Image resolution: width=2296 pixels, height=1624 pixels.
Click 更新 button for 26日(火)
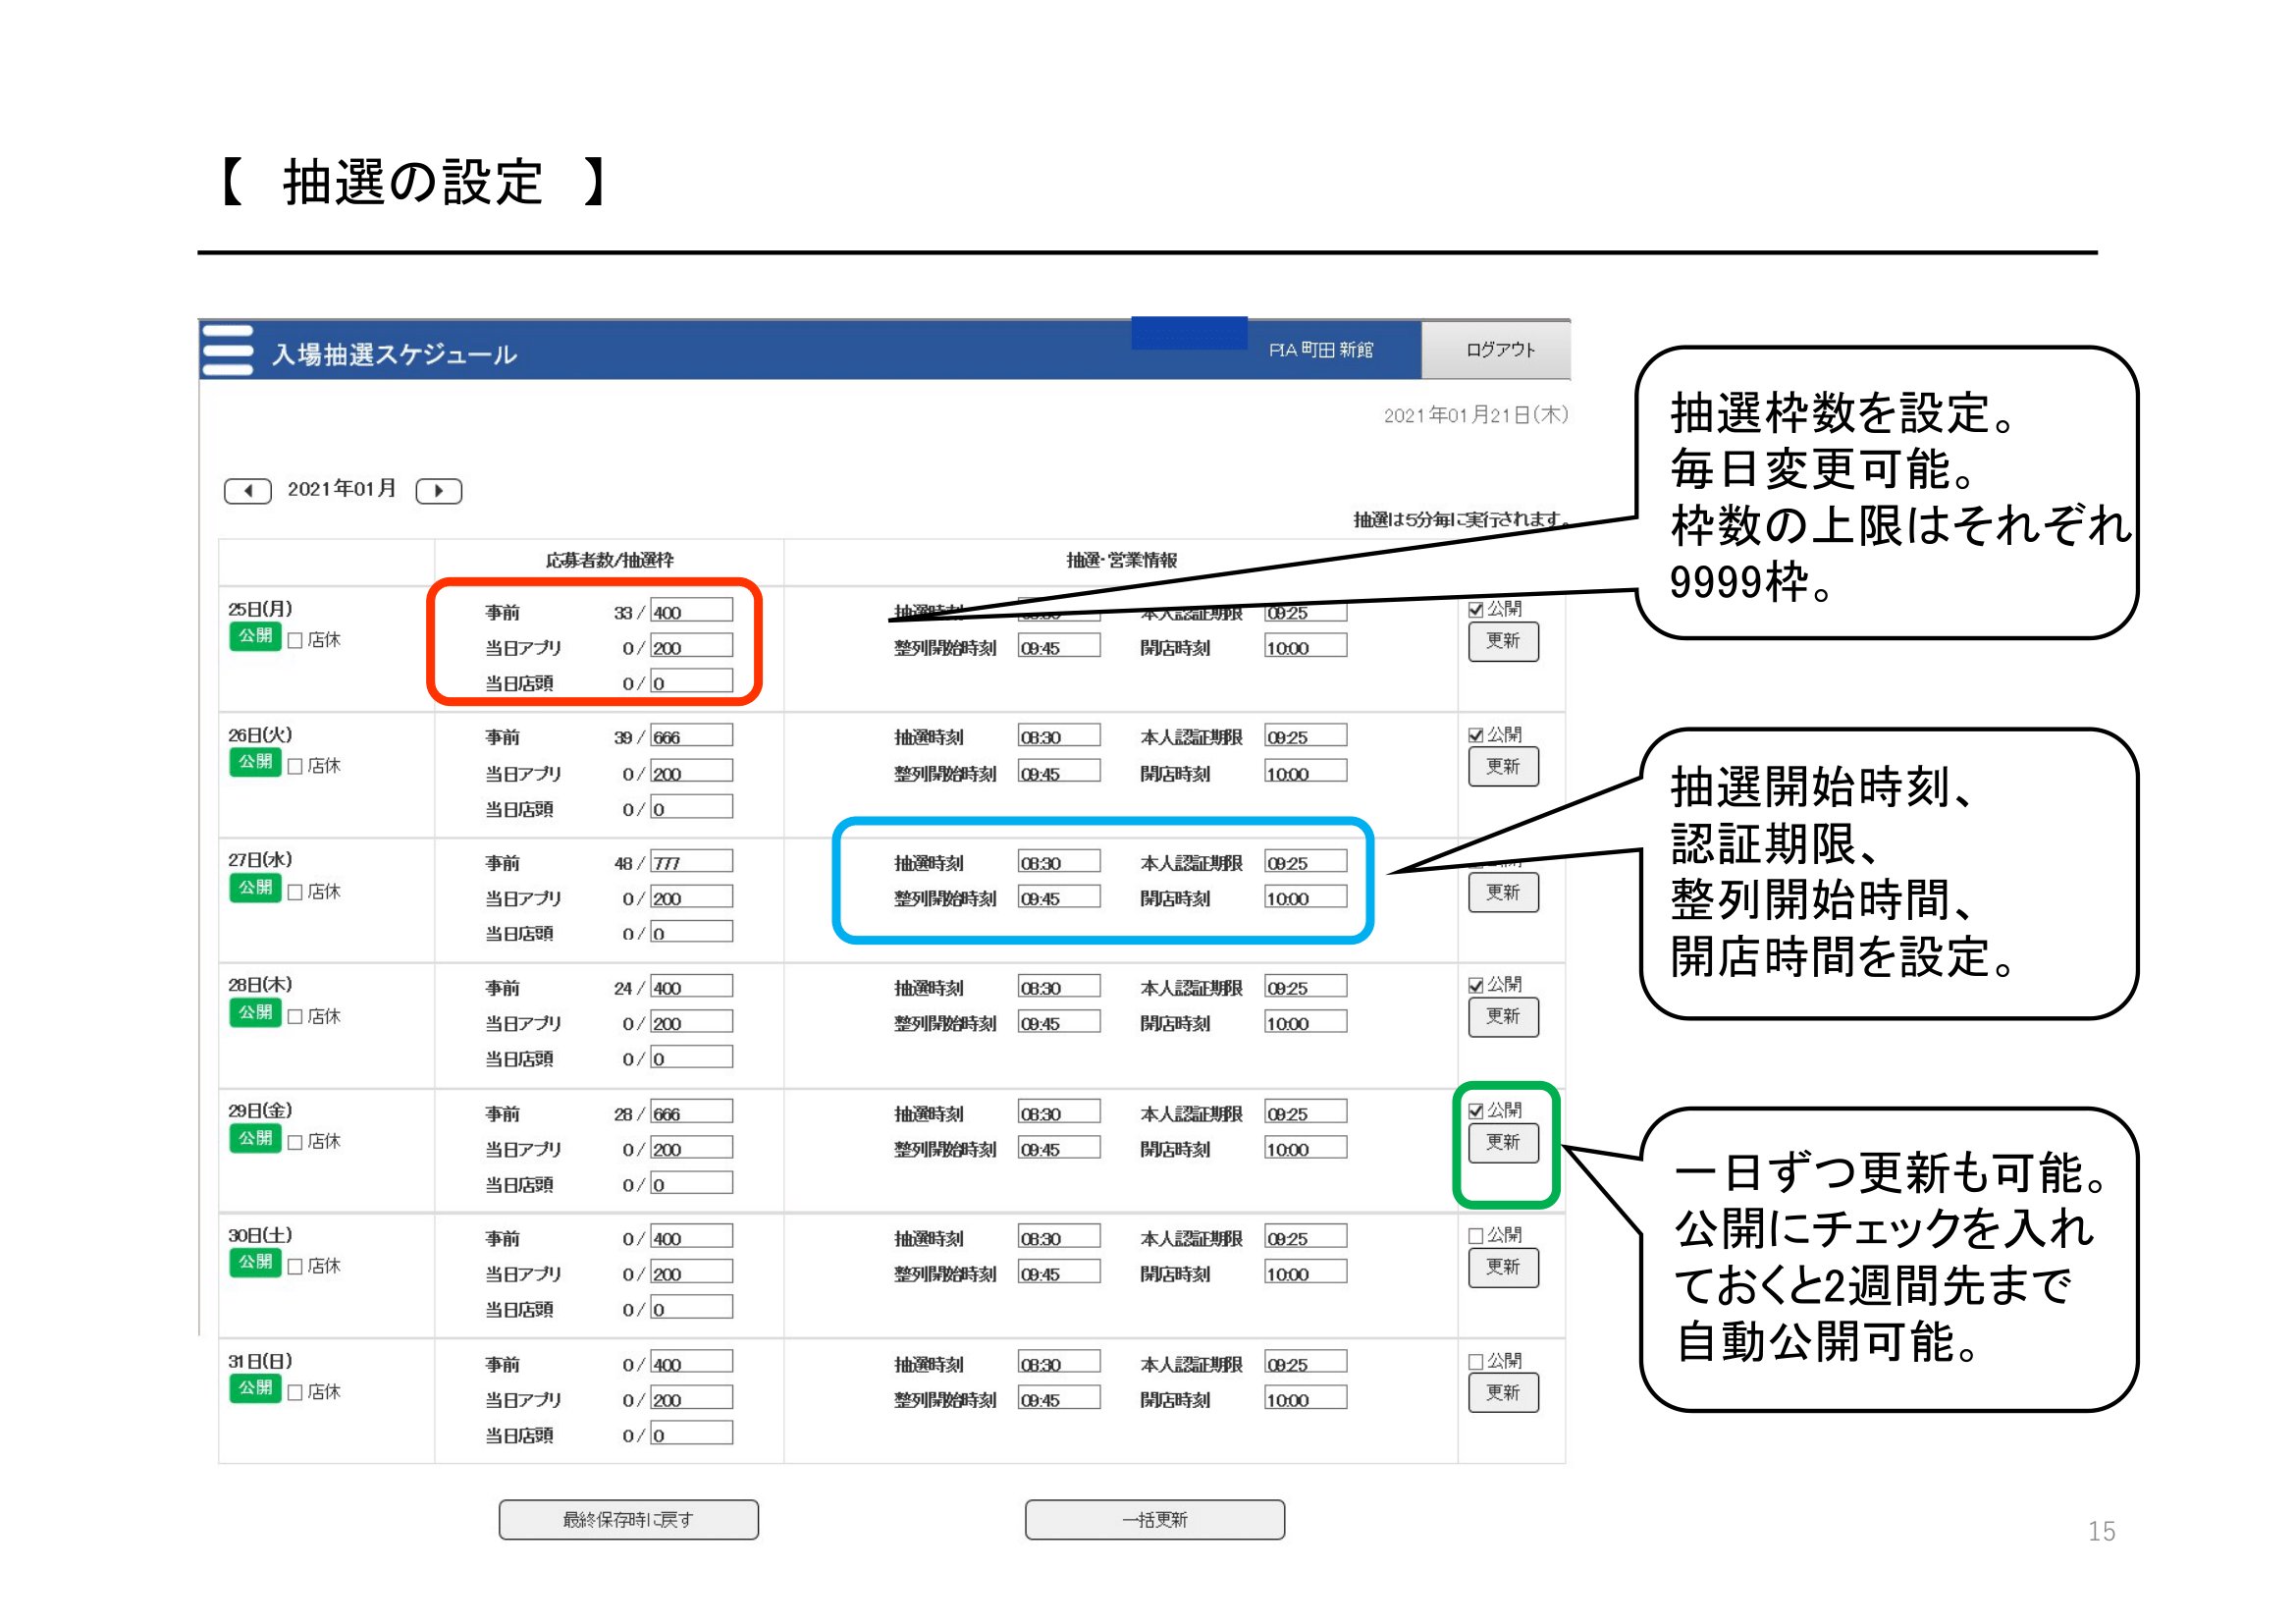(x=1503, y=767)
